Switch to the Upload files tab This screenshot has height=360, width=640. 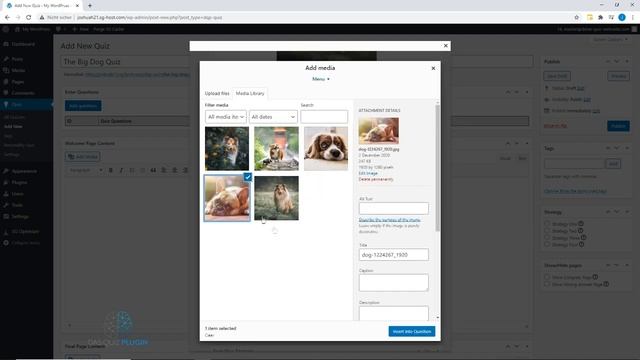pos(217,93)
